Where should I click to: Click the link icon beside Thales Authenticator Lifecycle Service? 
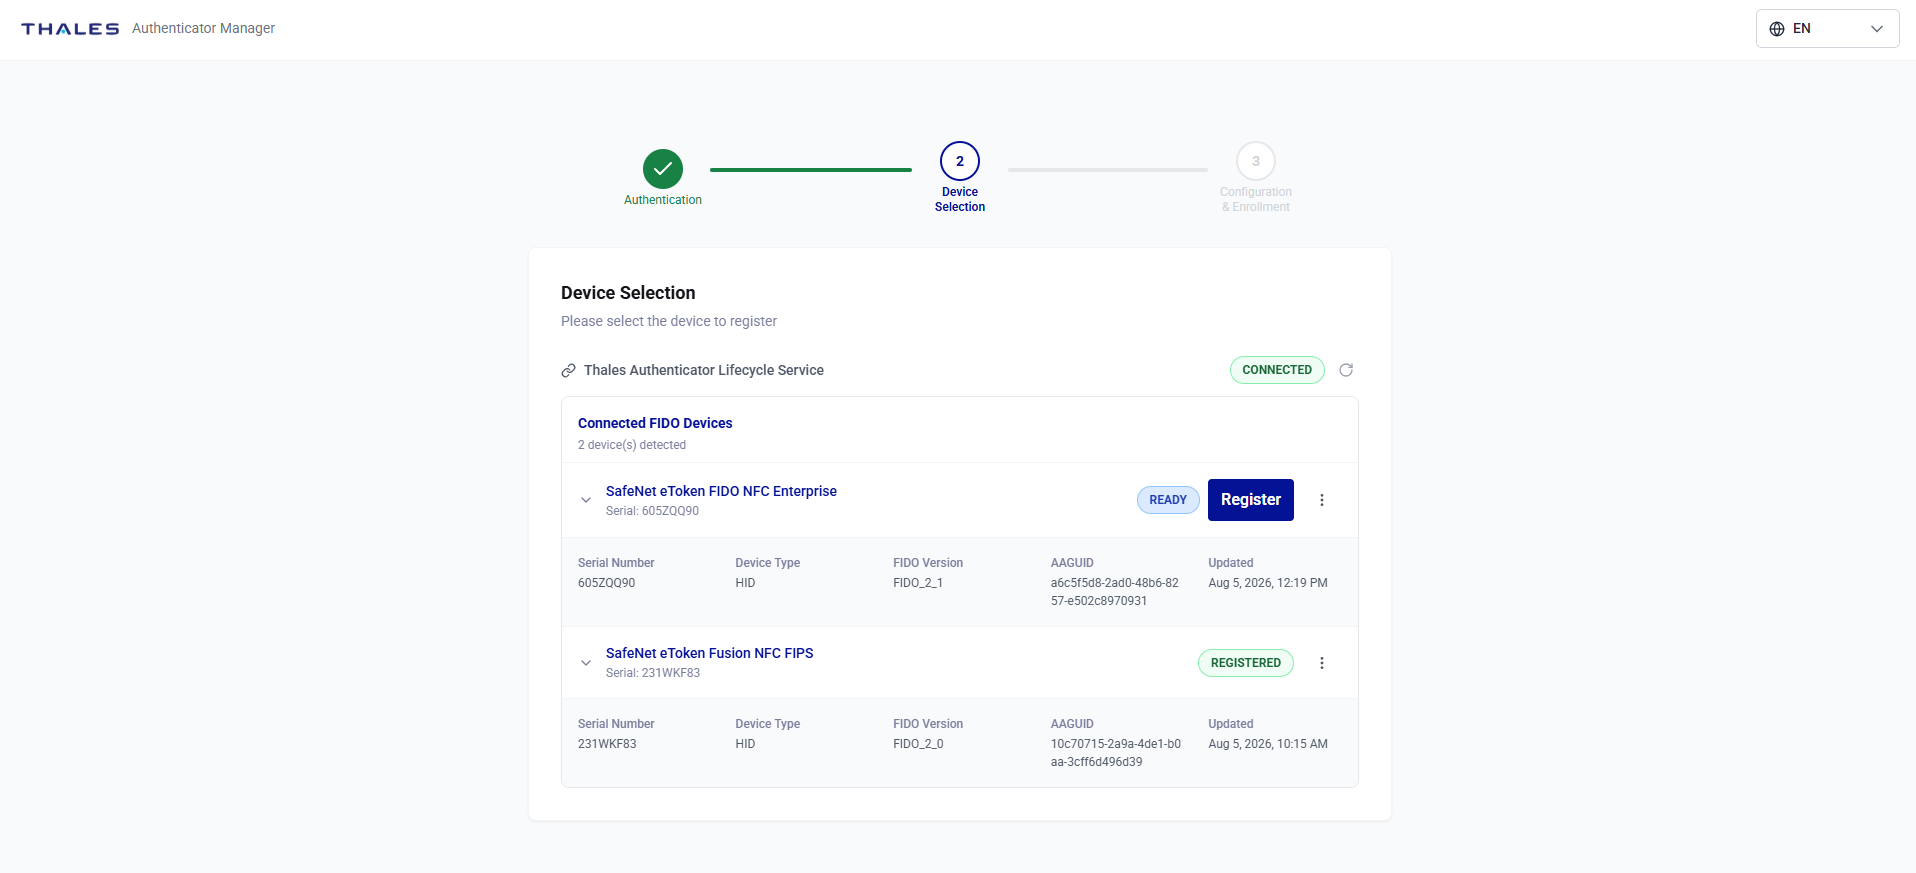click(568, 371)
